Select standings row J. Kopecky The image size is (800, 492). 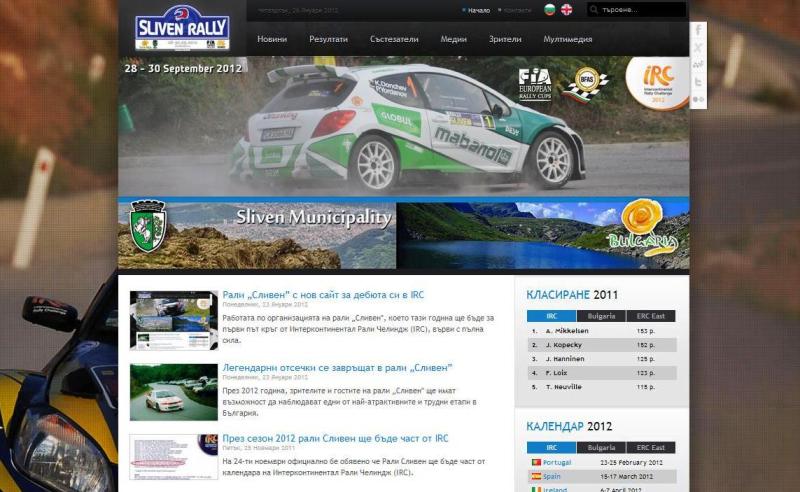point(602,345)
